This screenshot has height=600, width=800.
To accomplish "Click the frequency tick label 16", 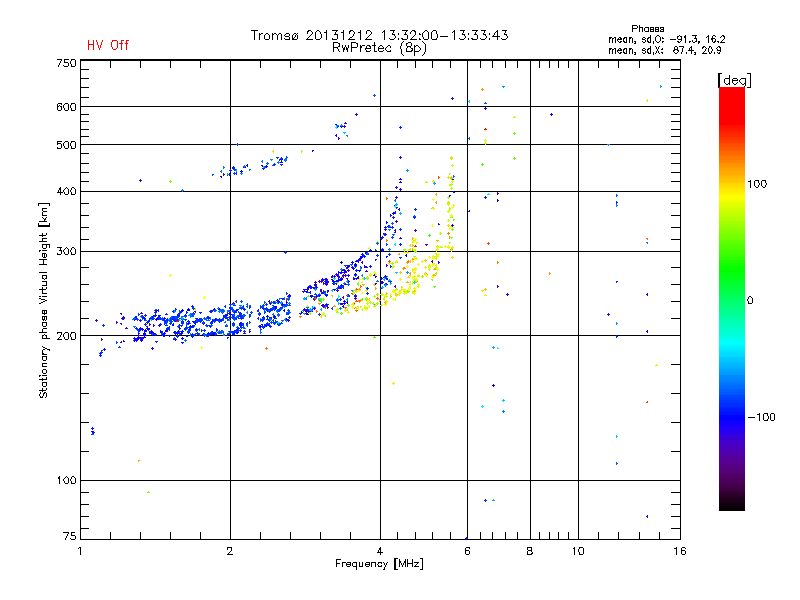I will click(680, 551).
